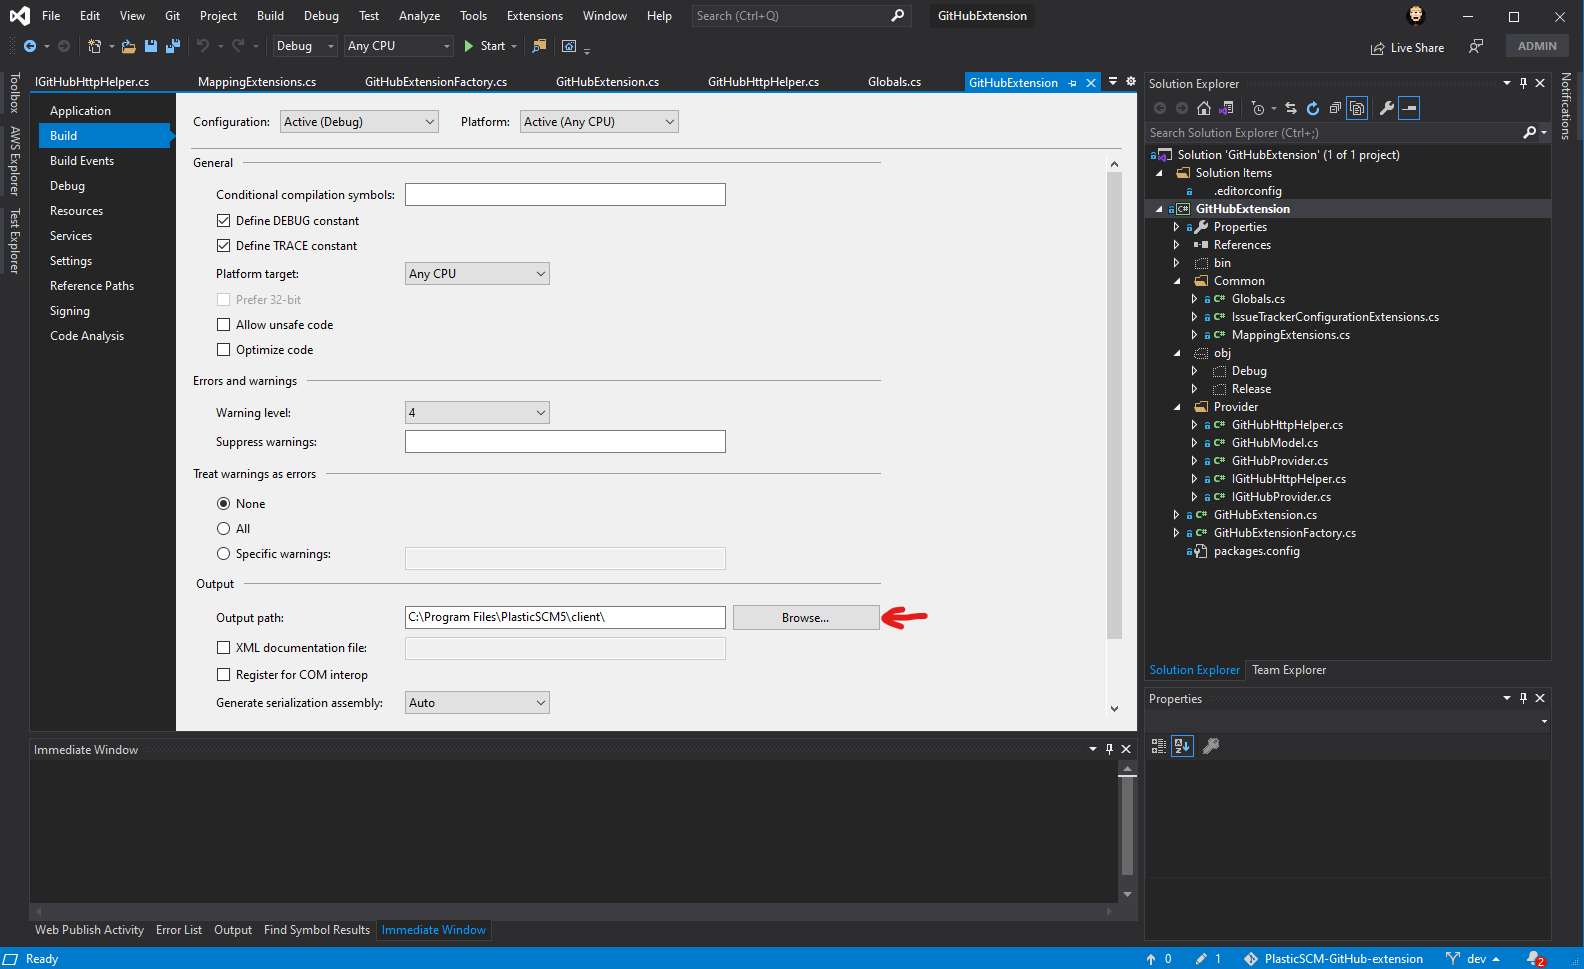Click the Solution Explorer Home icon
The width and height of the screenshot is (1584, 969).
click(1204, 108)
